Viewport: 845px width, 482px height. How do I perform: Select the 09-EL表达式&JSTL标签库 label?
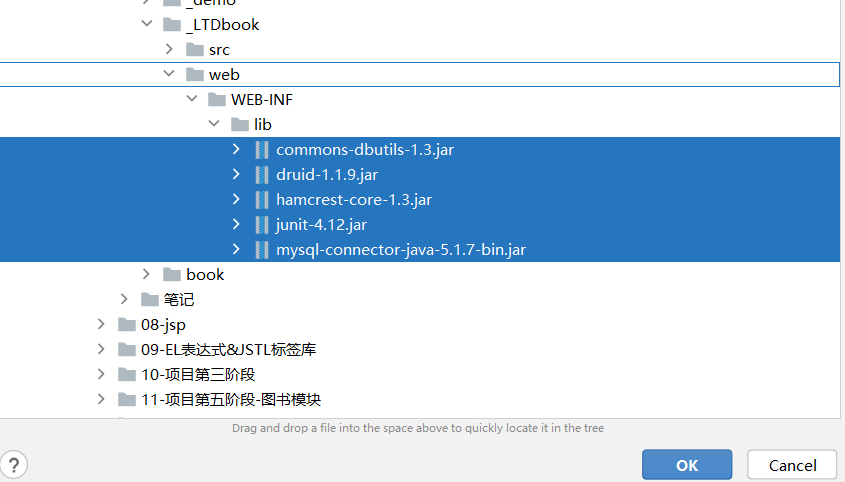pos(228,350)
